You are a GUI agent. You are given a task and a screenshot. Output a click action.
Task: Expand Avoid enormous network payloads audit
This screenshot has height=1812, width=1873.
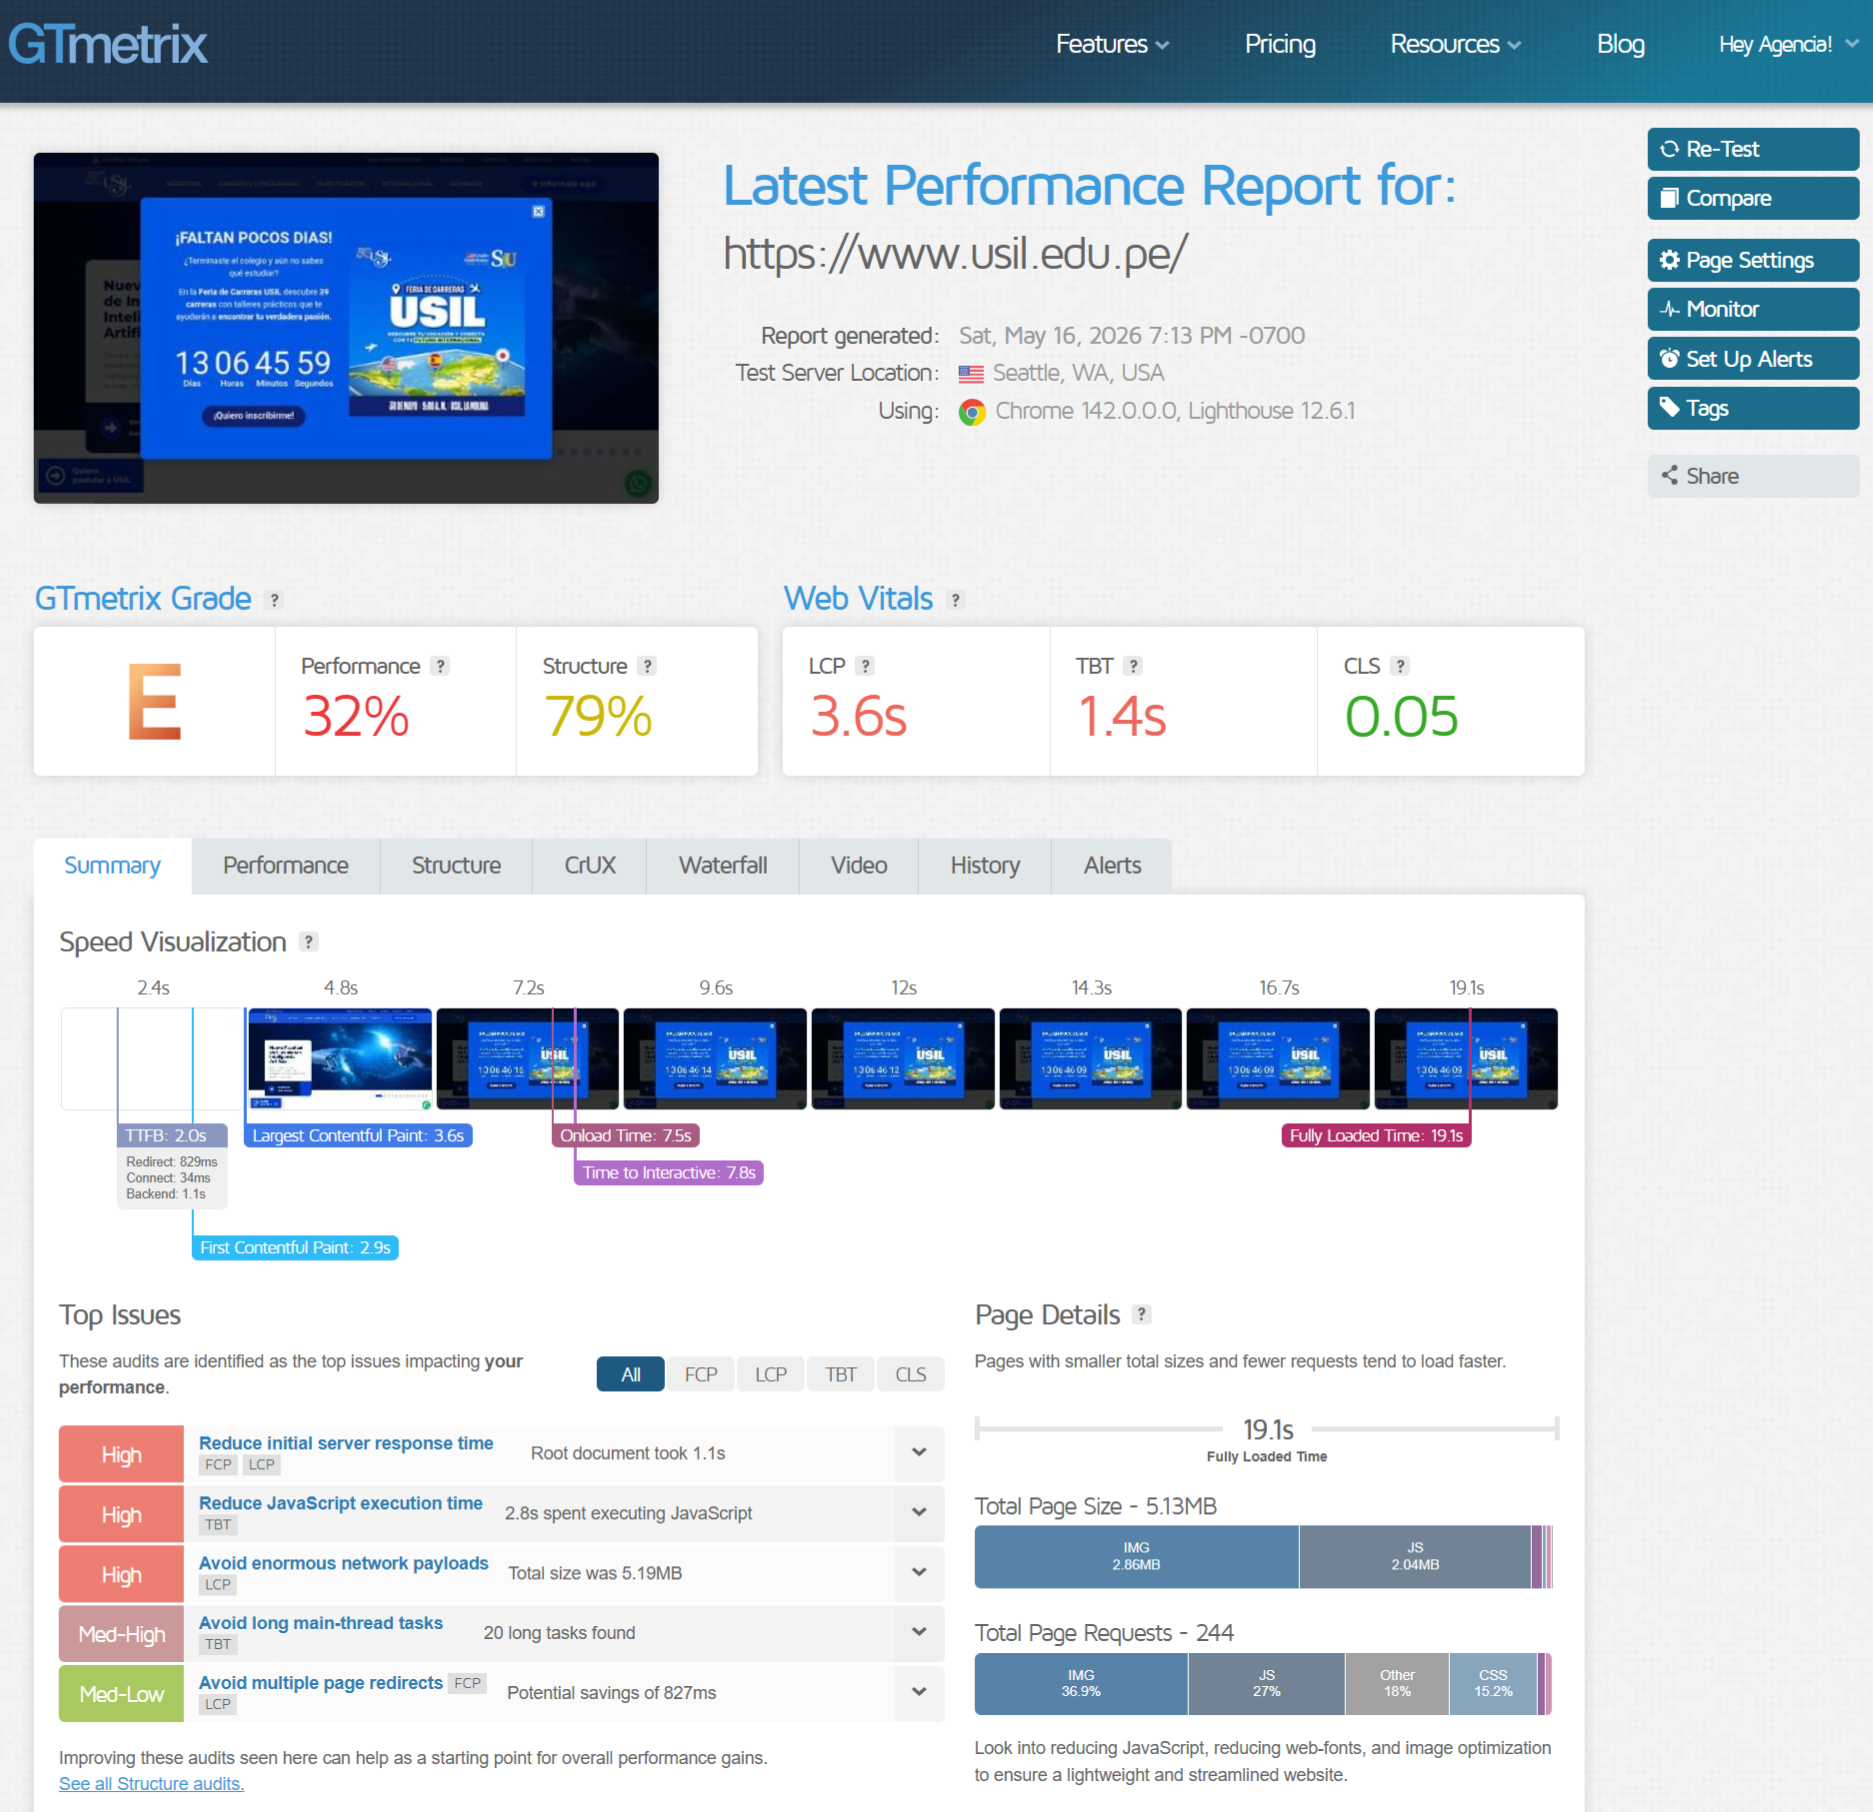(919, 1573)
